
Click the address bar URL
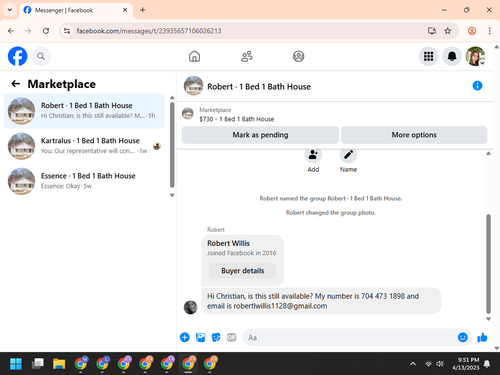click(x=149, y=31)
